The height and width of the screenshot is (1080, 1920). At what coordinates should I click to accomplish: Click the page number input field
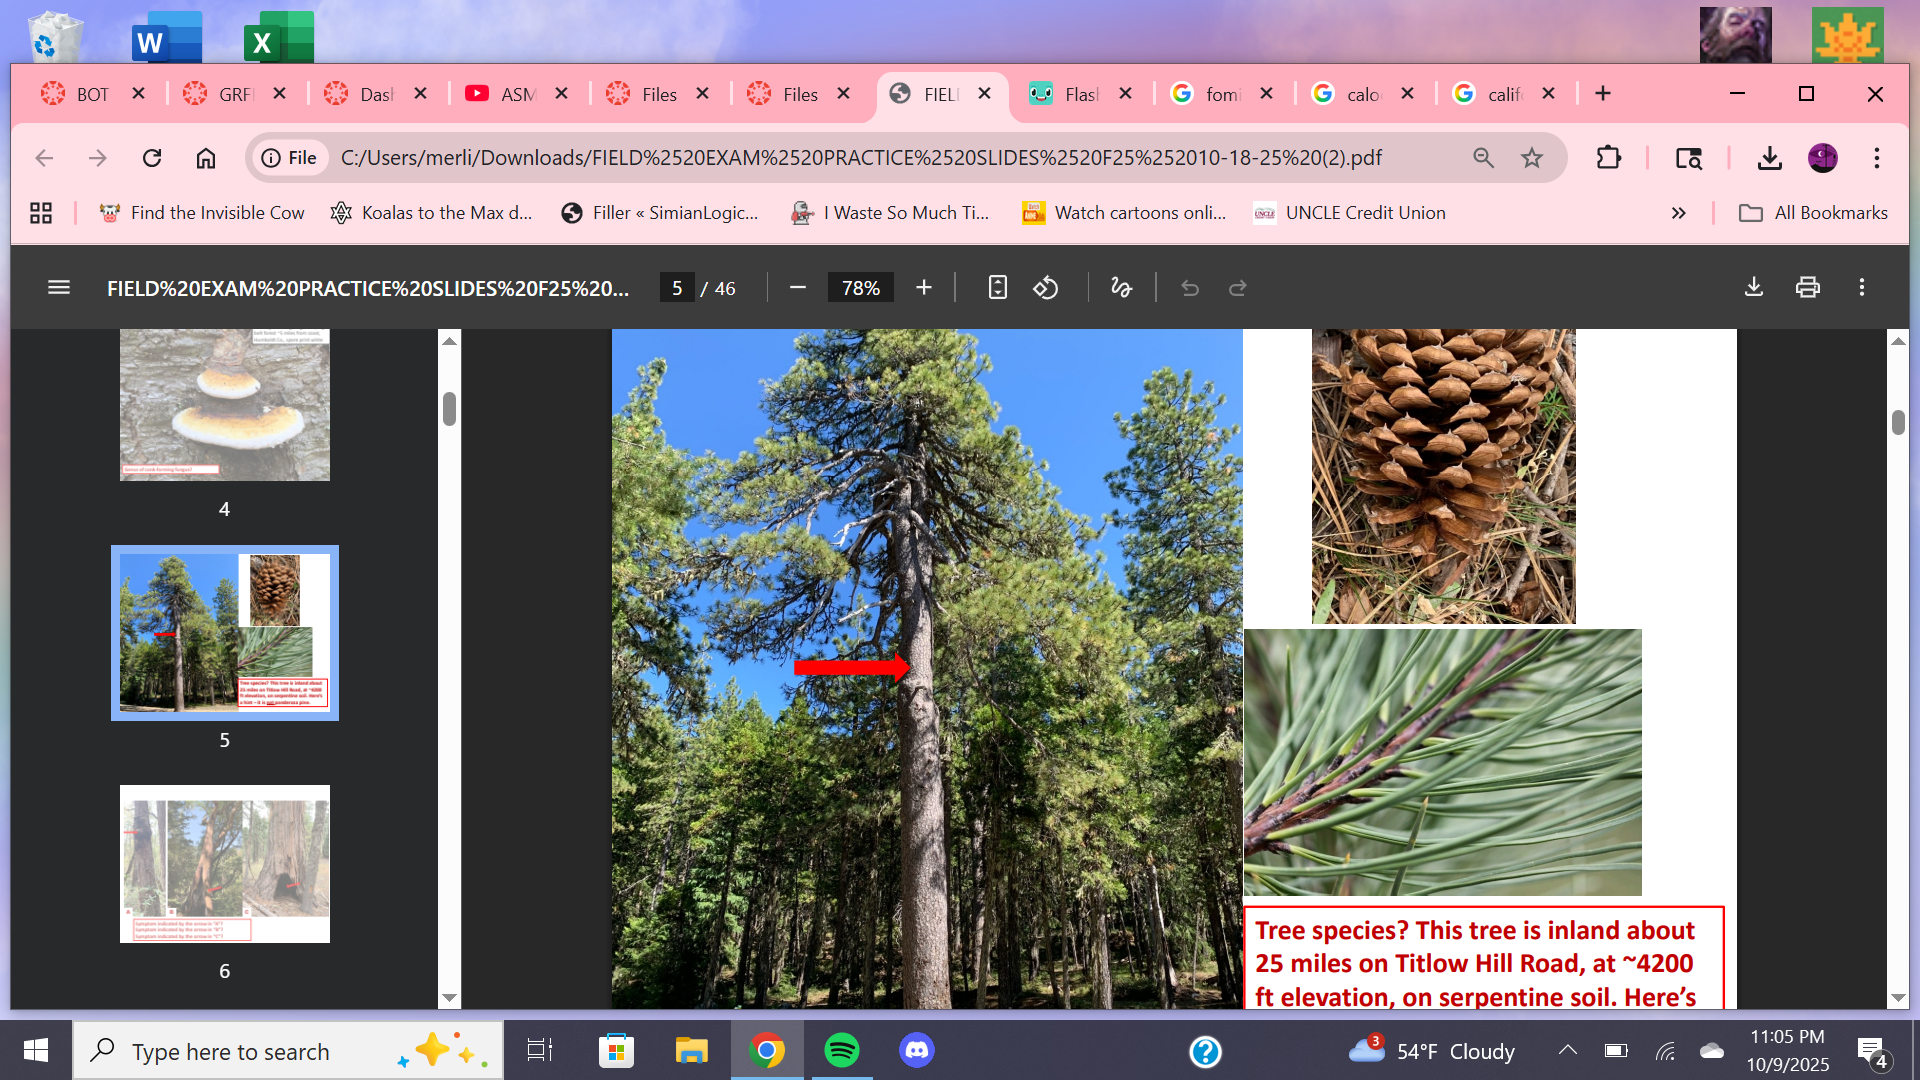(x=677, y=288)
